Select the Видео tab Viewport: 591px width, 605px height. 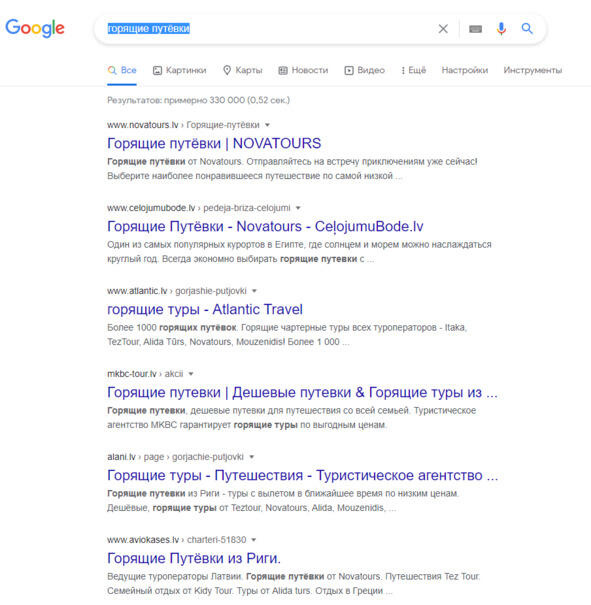coord(365,70)
